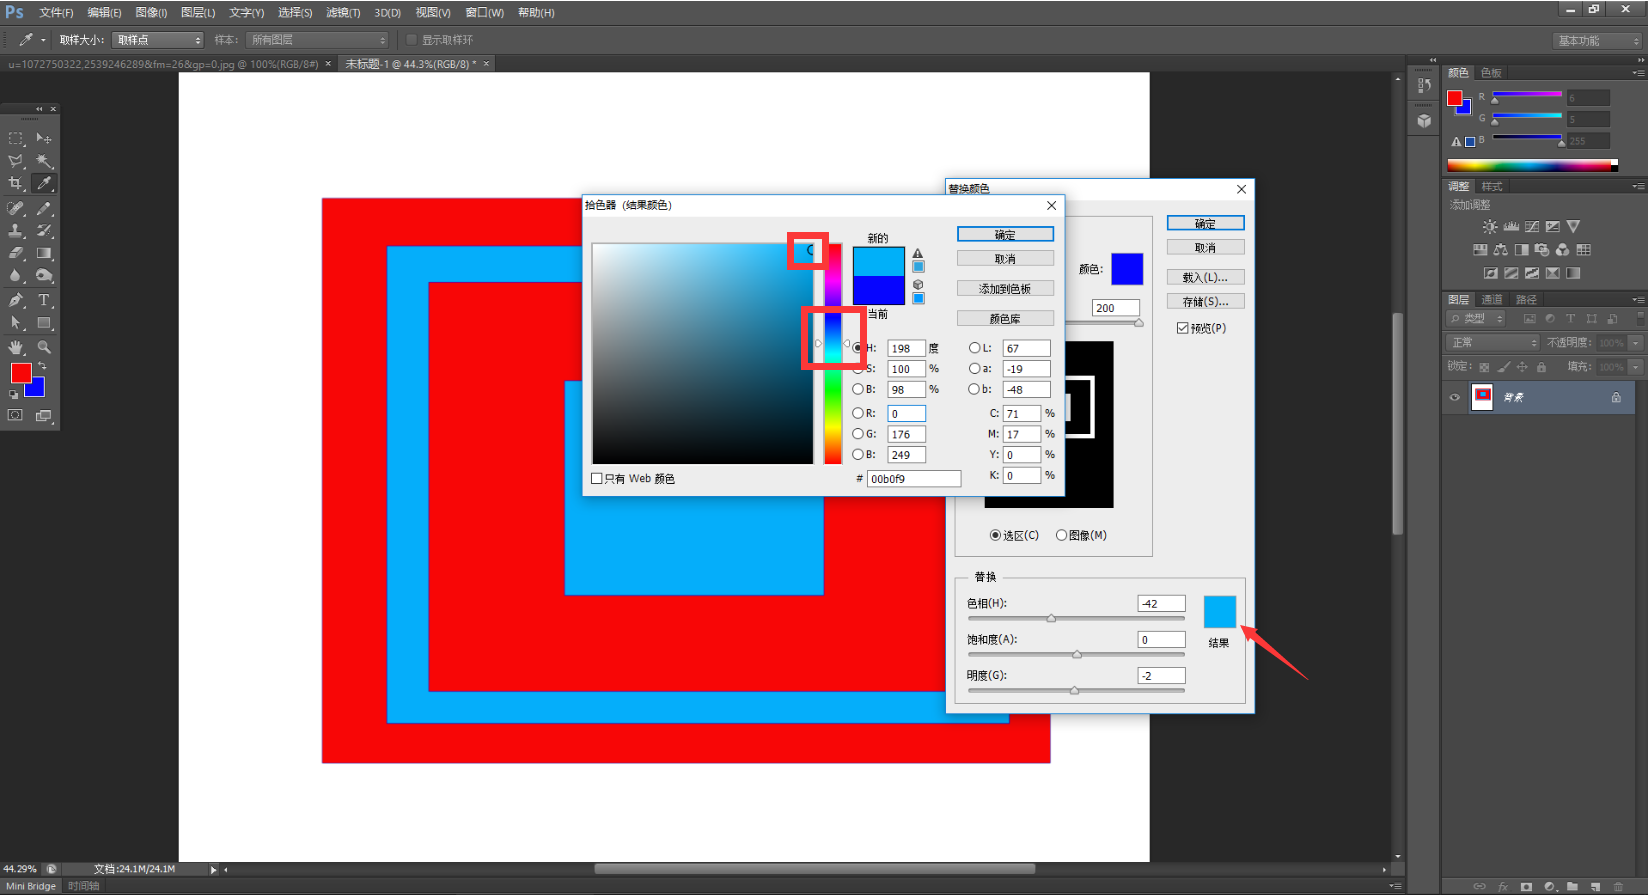
Task: Select the L lightness radio button
Action: pos(975,348)
